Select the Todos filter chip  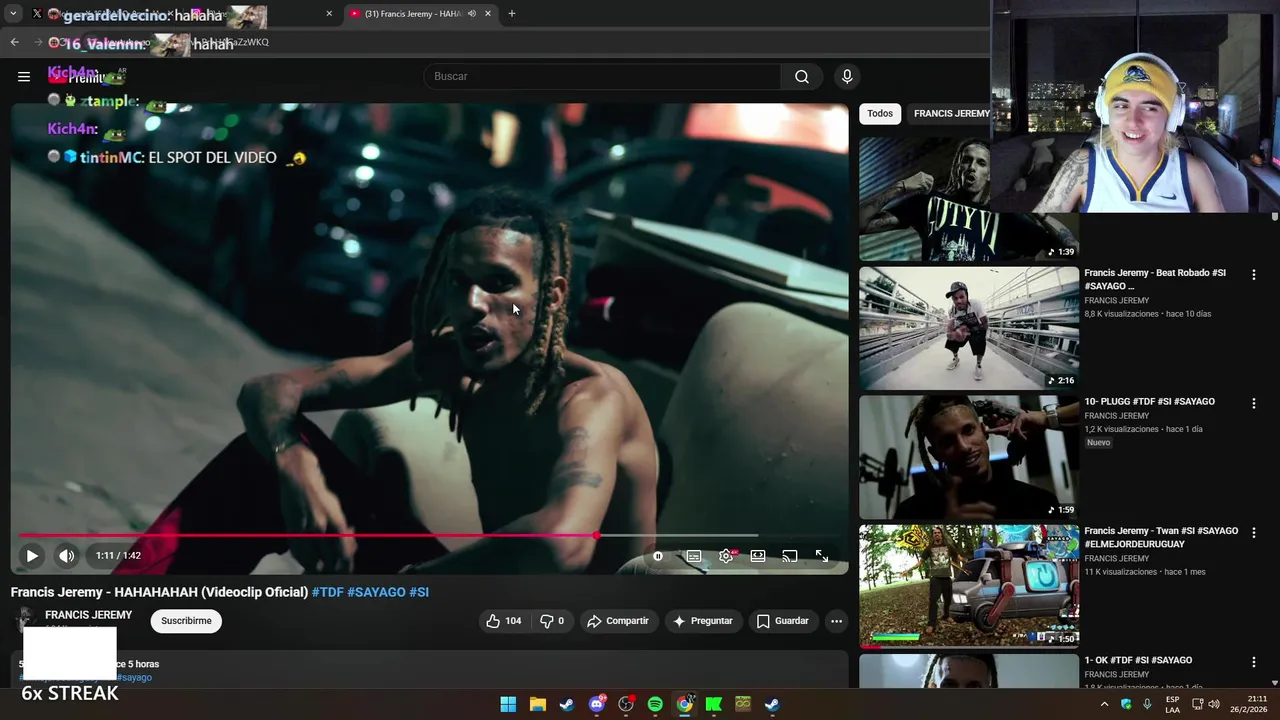pos(880,113)
